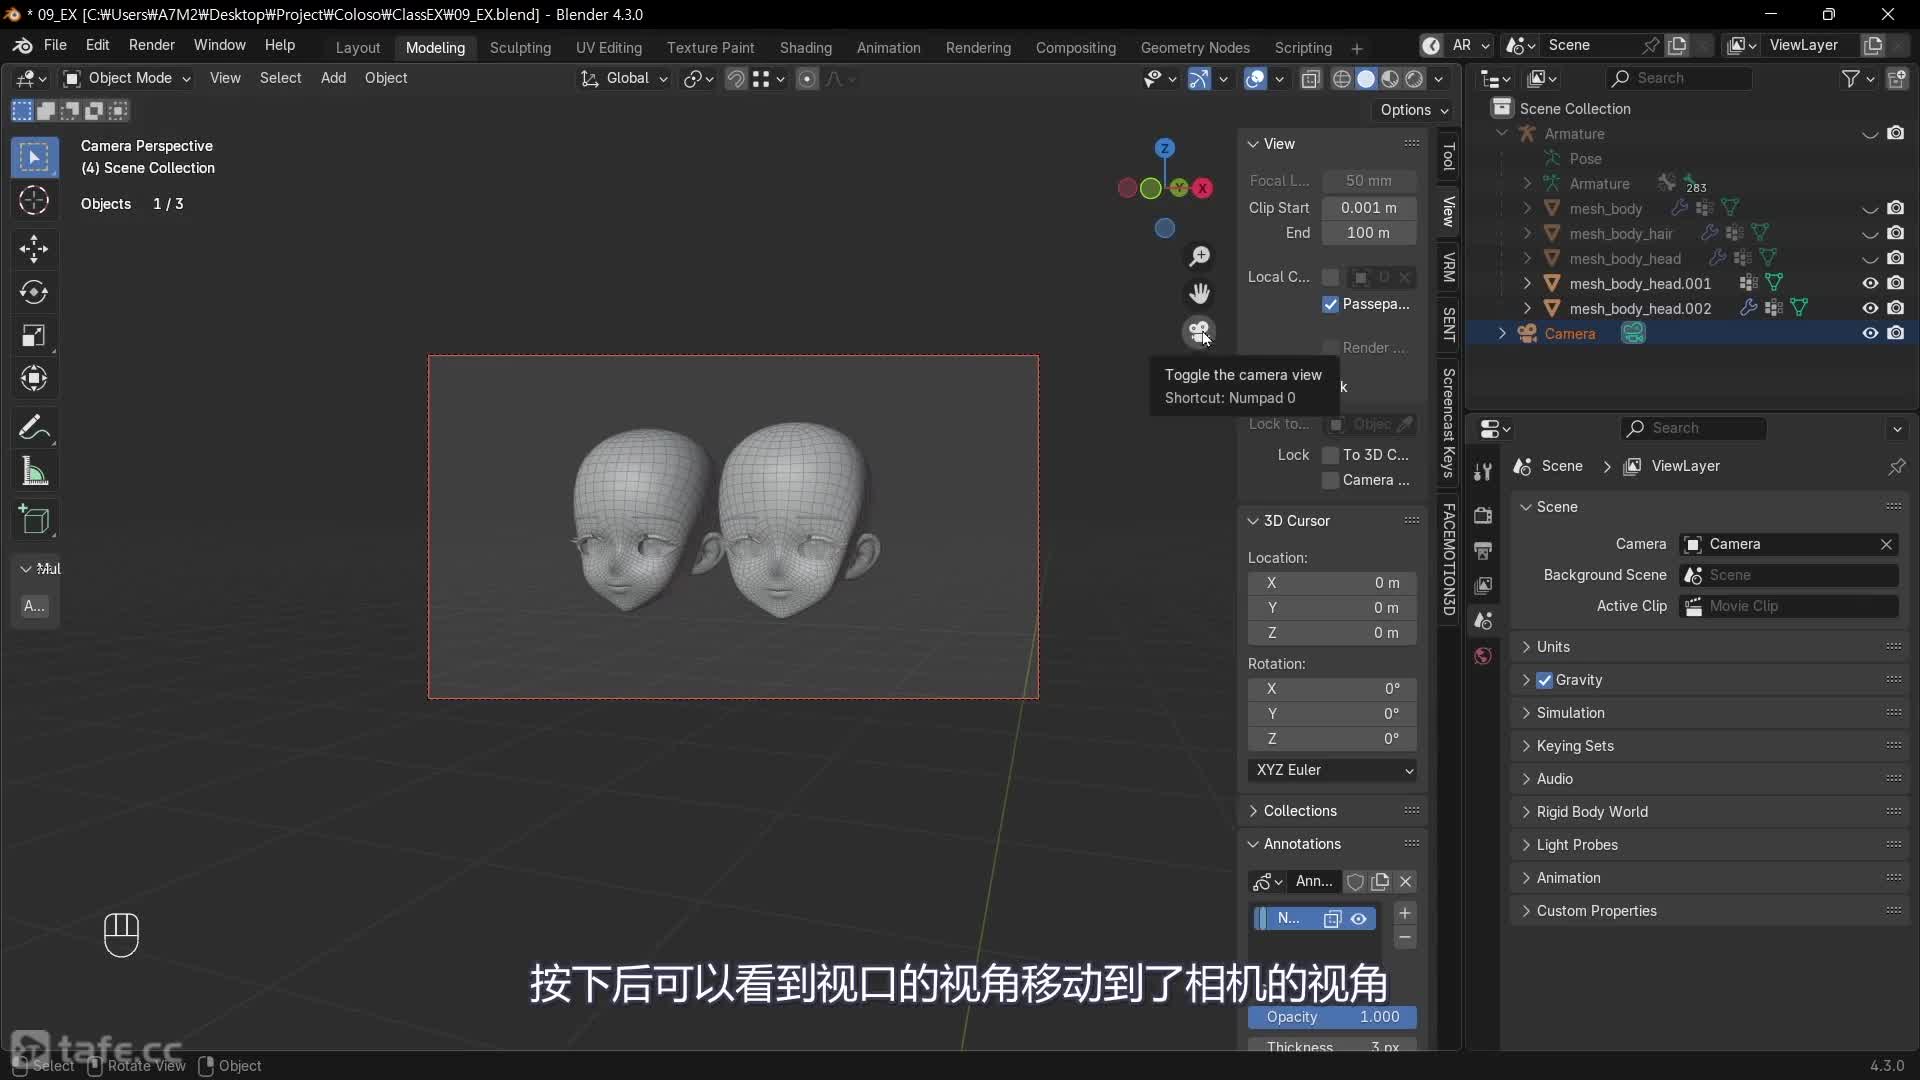Viewport: 1920px width, 1080px height.
Task: Expand the Rigid Body World panel
Action: [x=1592, y=812]
